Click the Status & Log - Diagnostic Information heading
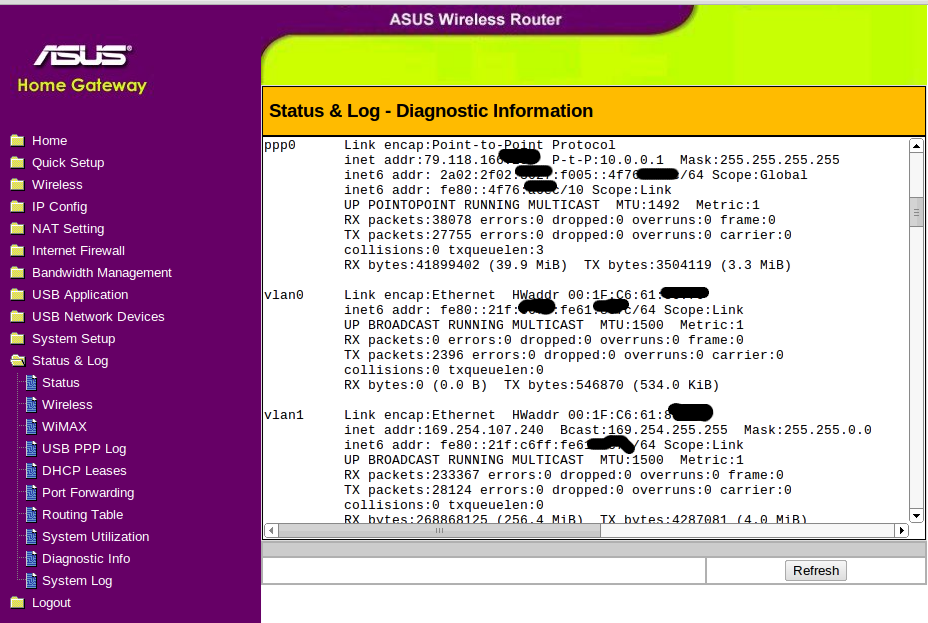 point(431,111)
